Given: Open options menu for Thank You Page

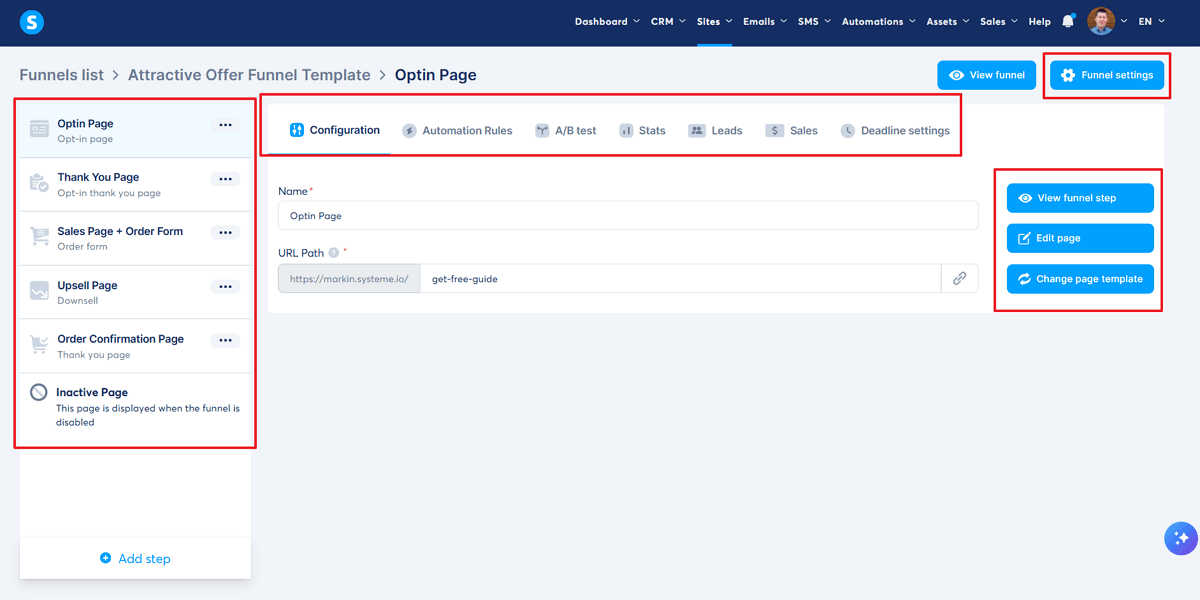Looking at the screenshot, I should pos(225,179).
